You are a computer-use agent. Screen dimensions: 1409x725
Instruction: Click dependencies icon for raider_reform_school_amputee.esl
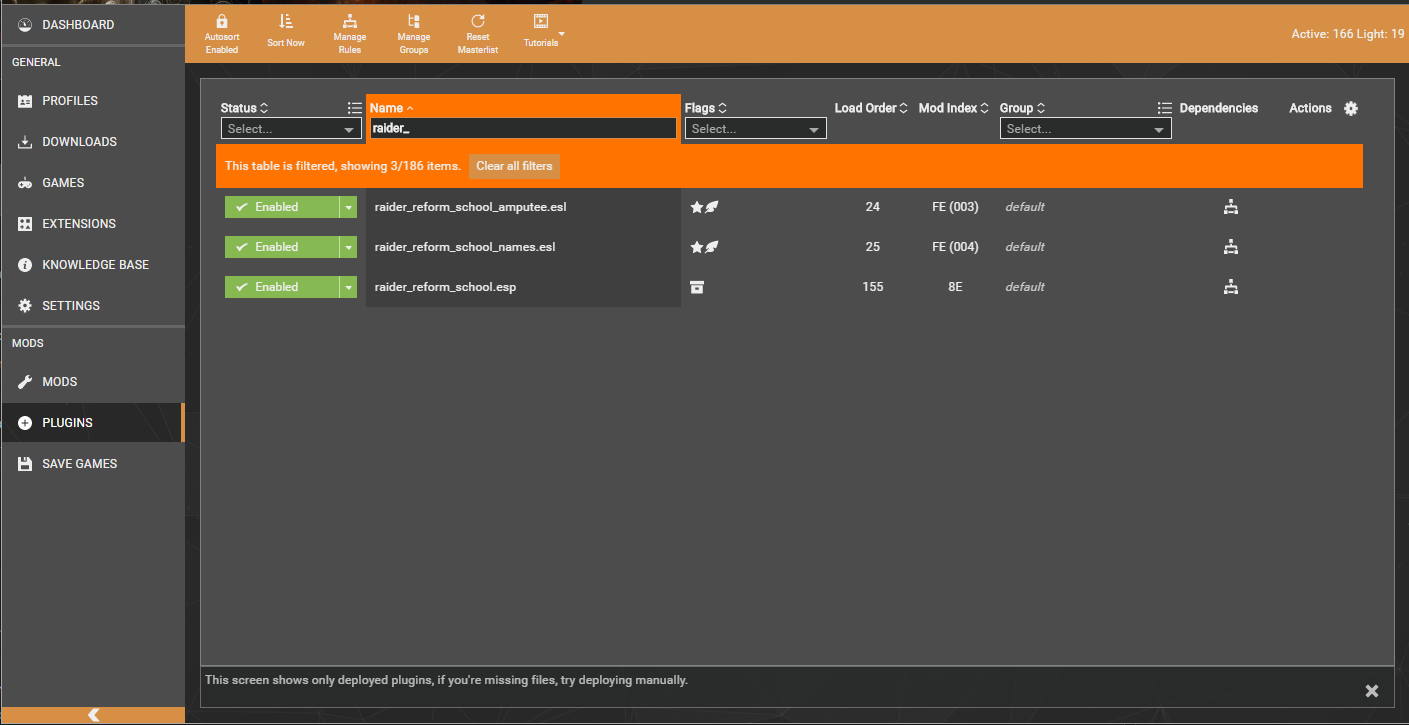[1231, 207]
